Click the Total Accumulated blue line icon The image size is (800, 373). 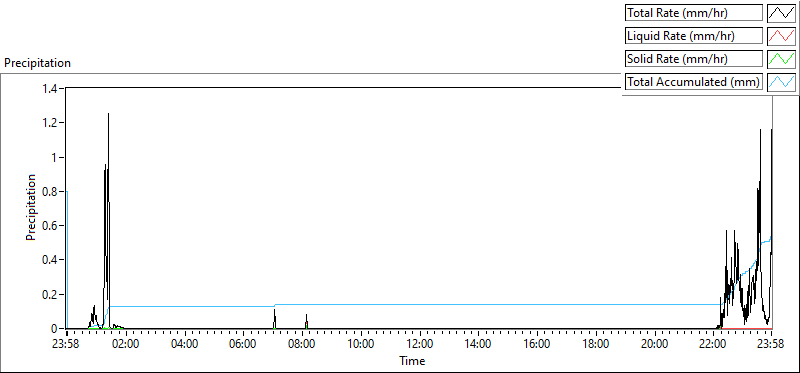(782, 82)
